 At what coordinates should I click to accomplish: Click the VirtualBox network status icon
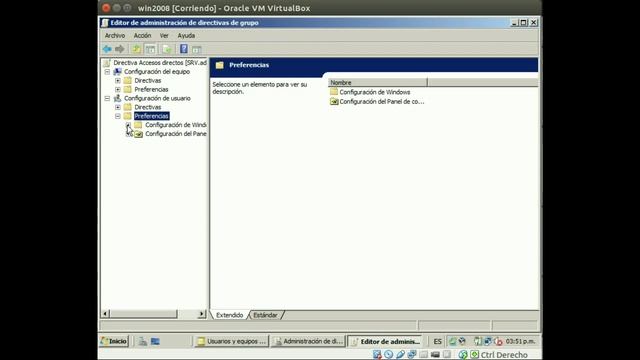tap(412, 355)
